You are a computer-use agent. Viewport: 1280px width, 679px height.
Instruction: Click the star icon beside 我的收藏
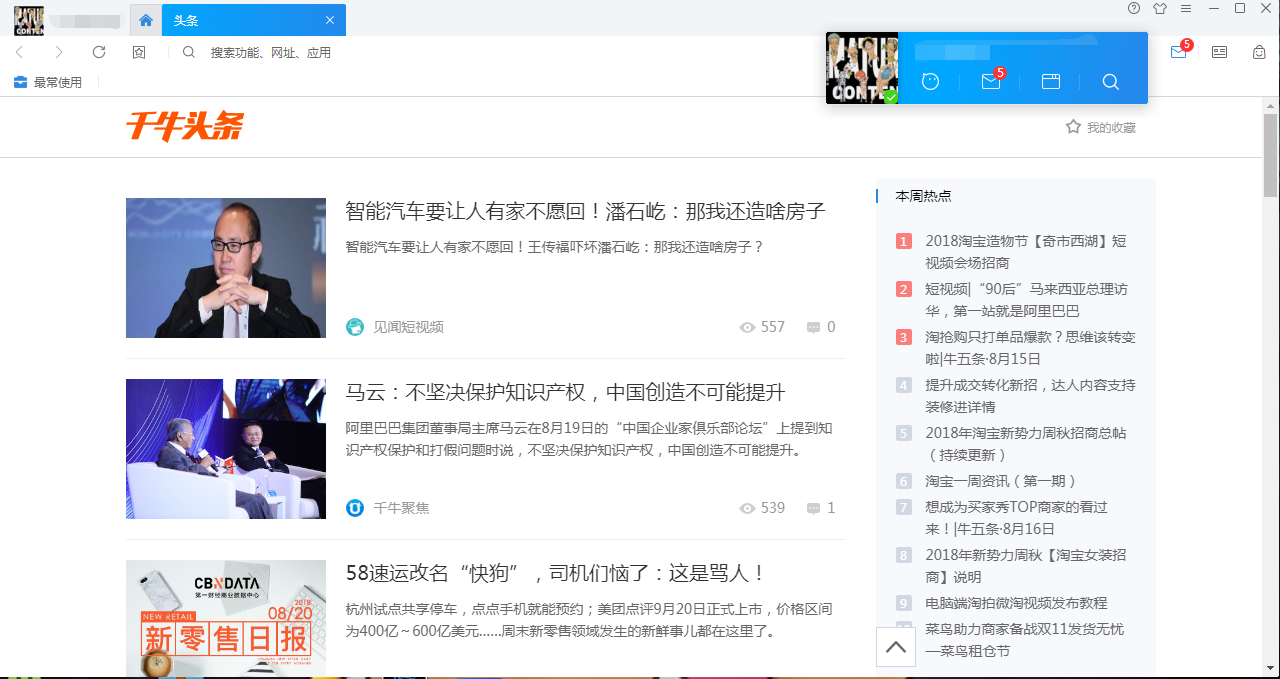click(1073, 127)
